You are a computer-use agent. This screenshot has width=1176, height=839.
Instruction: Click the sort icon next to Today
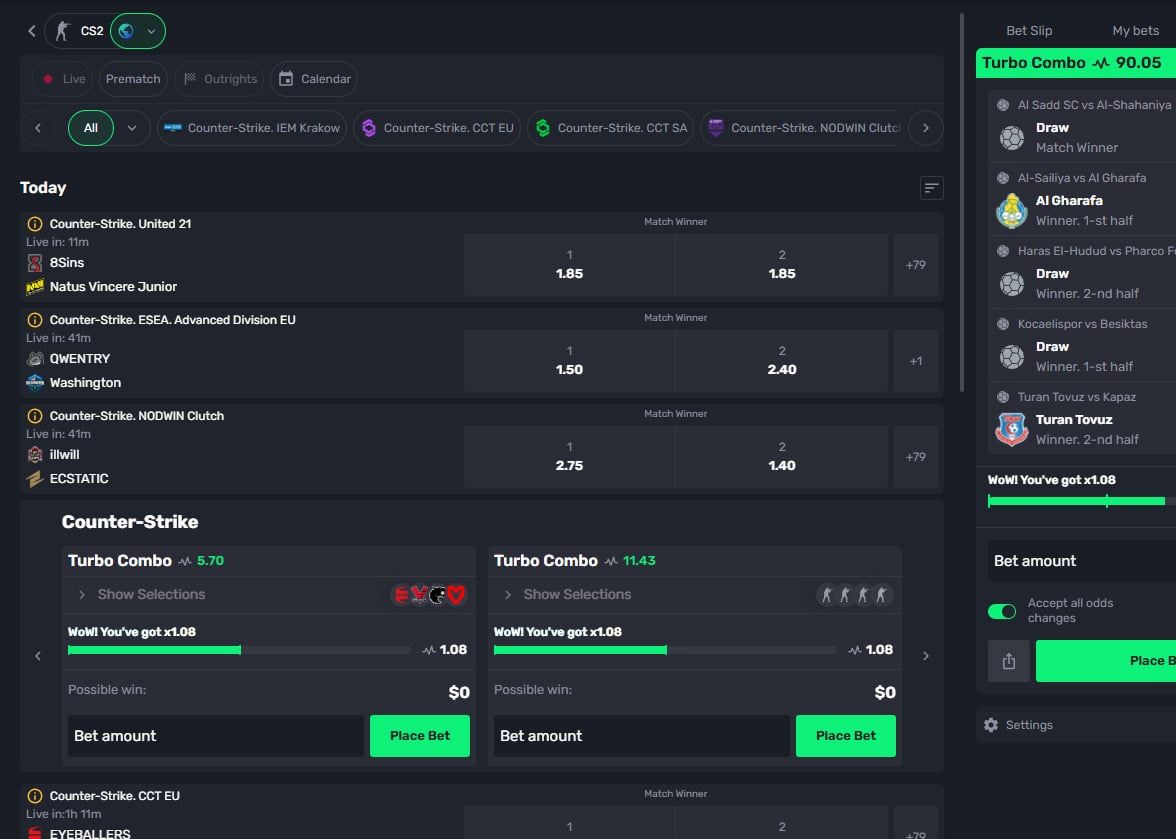click(931, 188)
